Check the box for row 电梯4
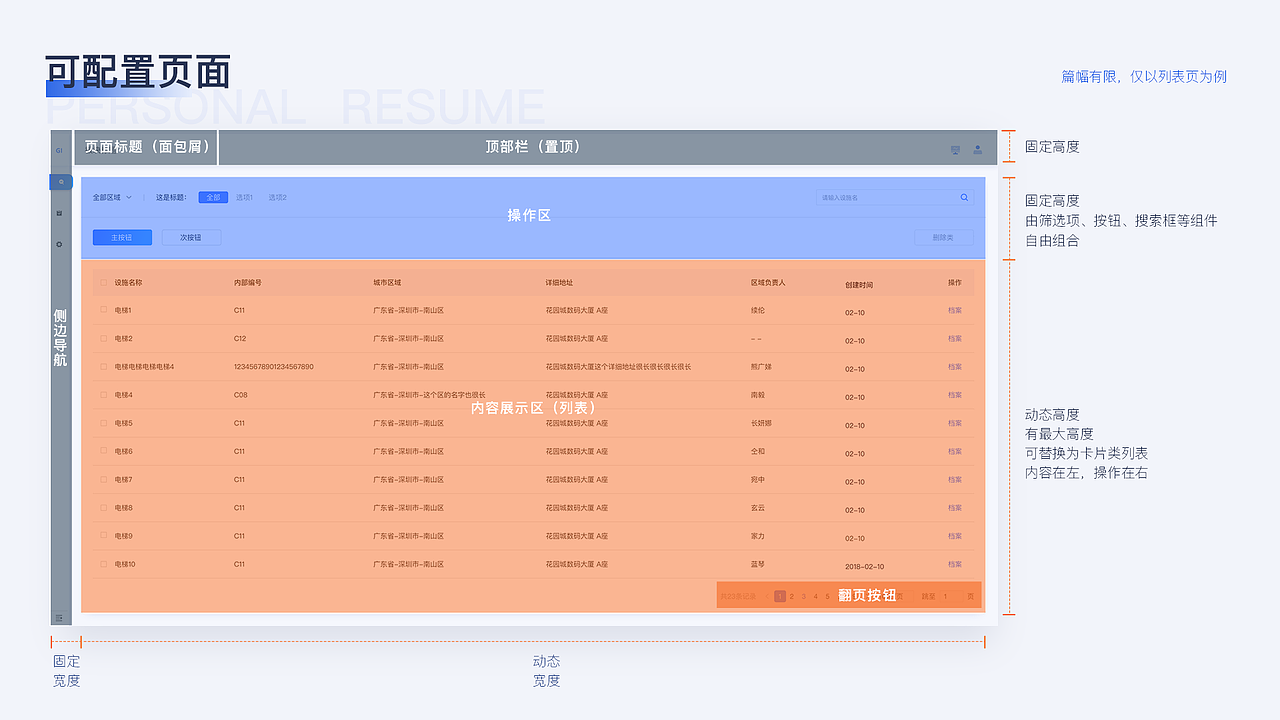The image size is (1280, 720). pyautogui.click(x=103, y=394)
